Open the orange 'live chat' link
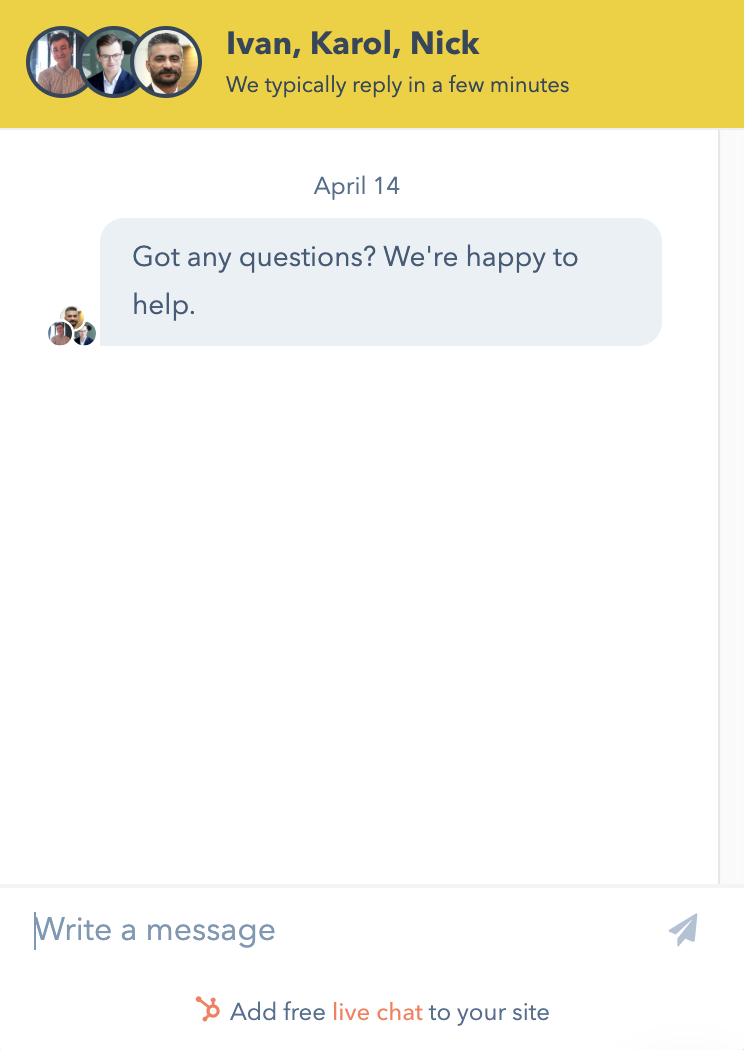 point(377,1012)
